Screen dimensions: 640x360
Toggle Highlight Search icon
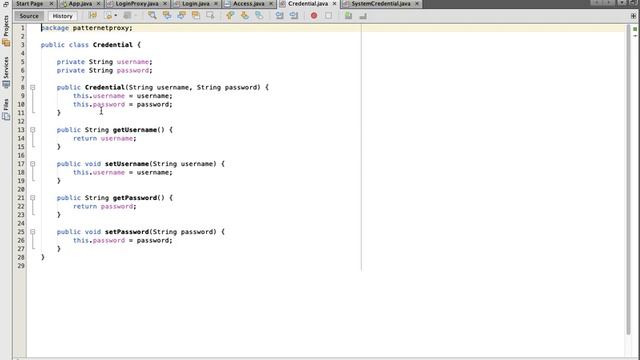click(196, 16)
